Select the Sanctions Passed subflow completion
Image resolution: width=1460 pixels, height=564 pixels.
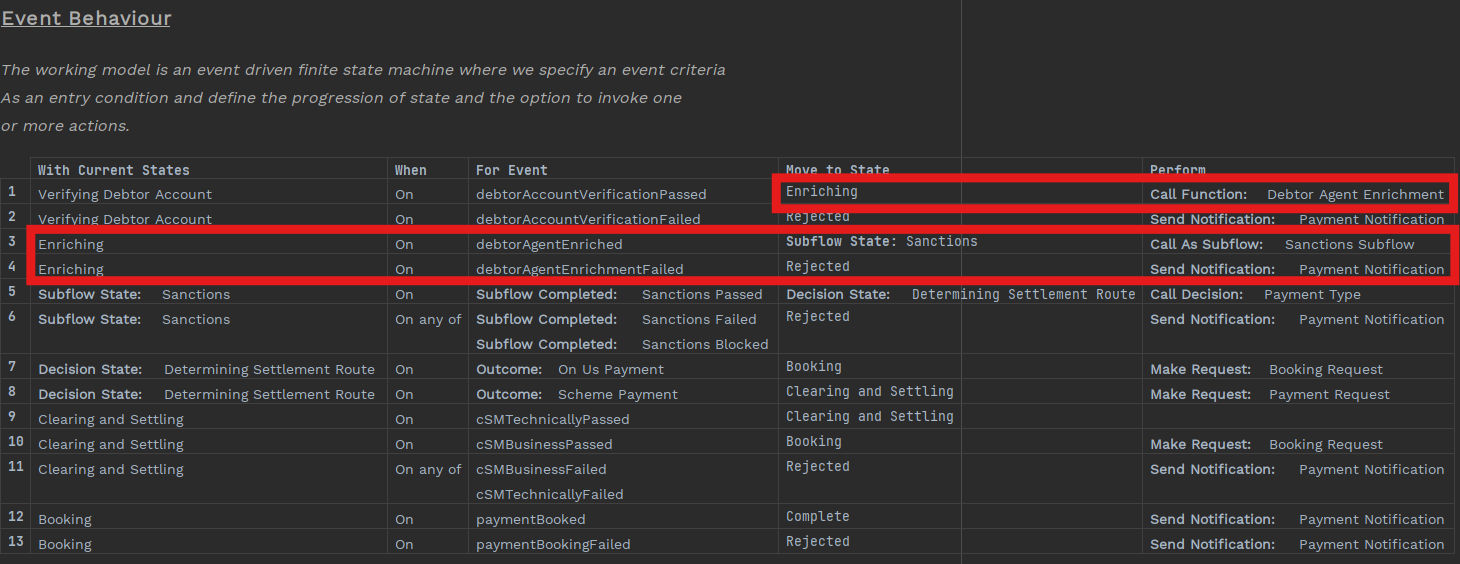pos(701,294)
